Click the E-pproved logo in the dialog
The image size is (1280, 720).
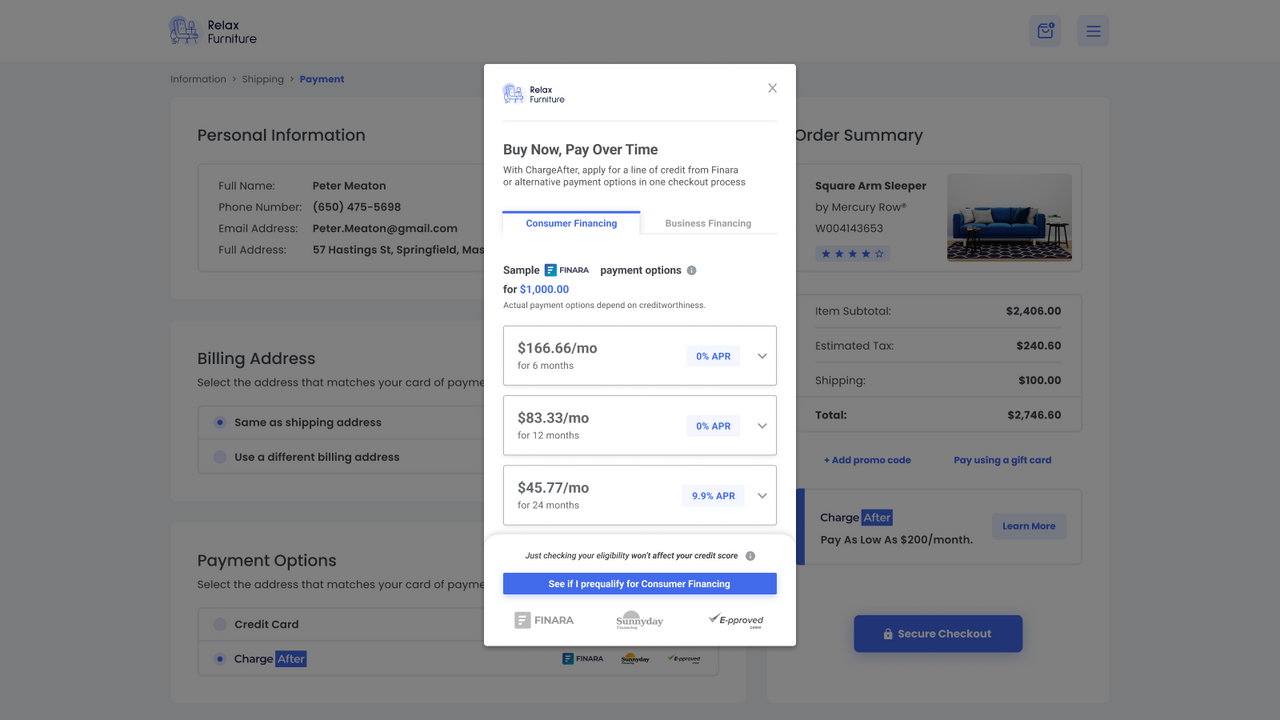[736, 620]
